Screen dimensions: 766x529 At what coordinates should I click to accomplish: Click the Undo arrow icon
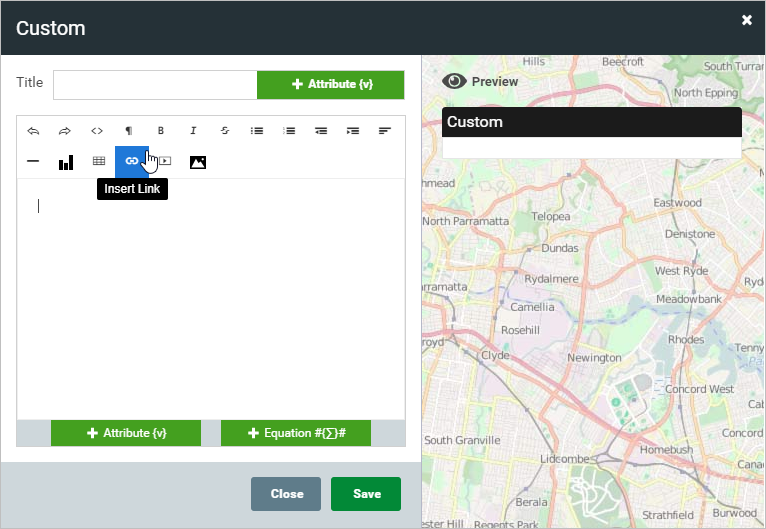tap(33, 131)
